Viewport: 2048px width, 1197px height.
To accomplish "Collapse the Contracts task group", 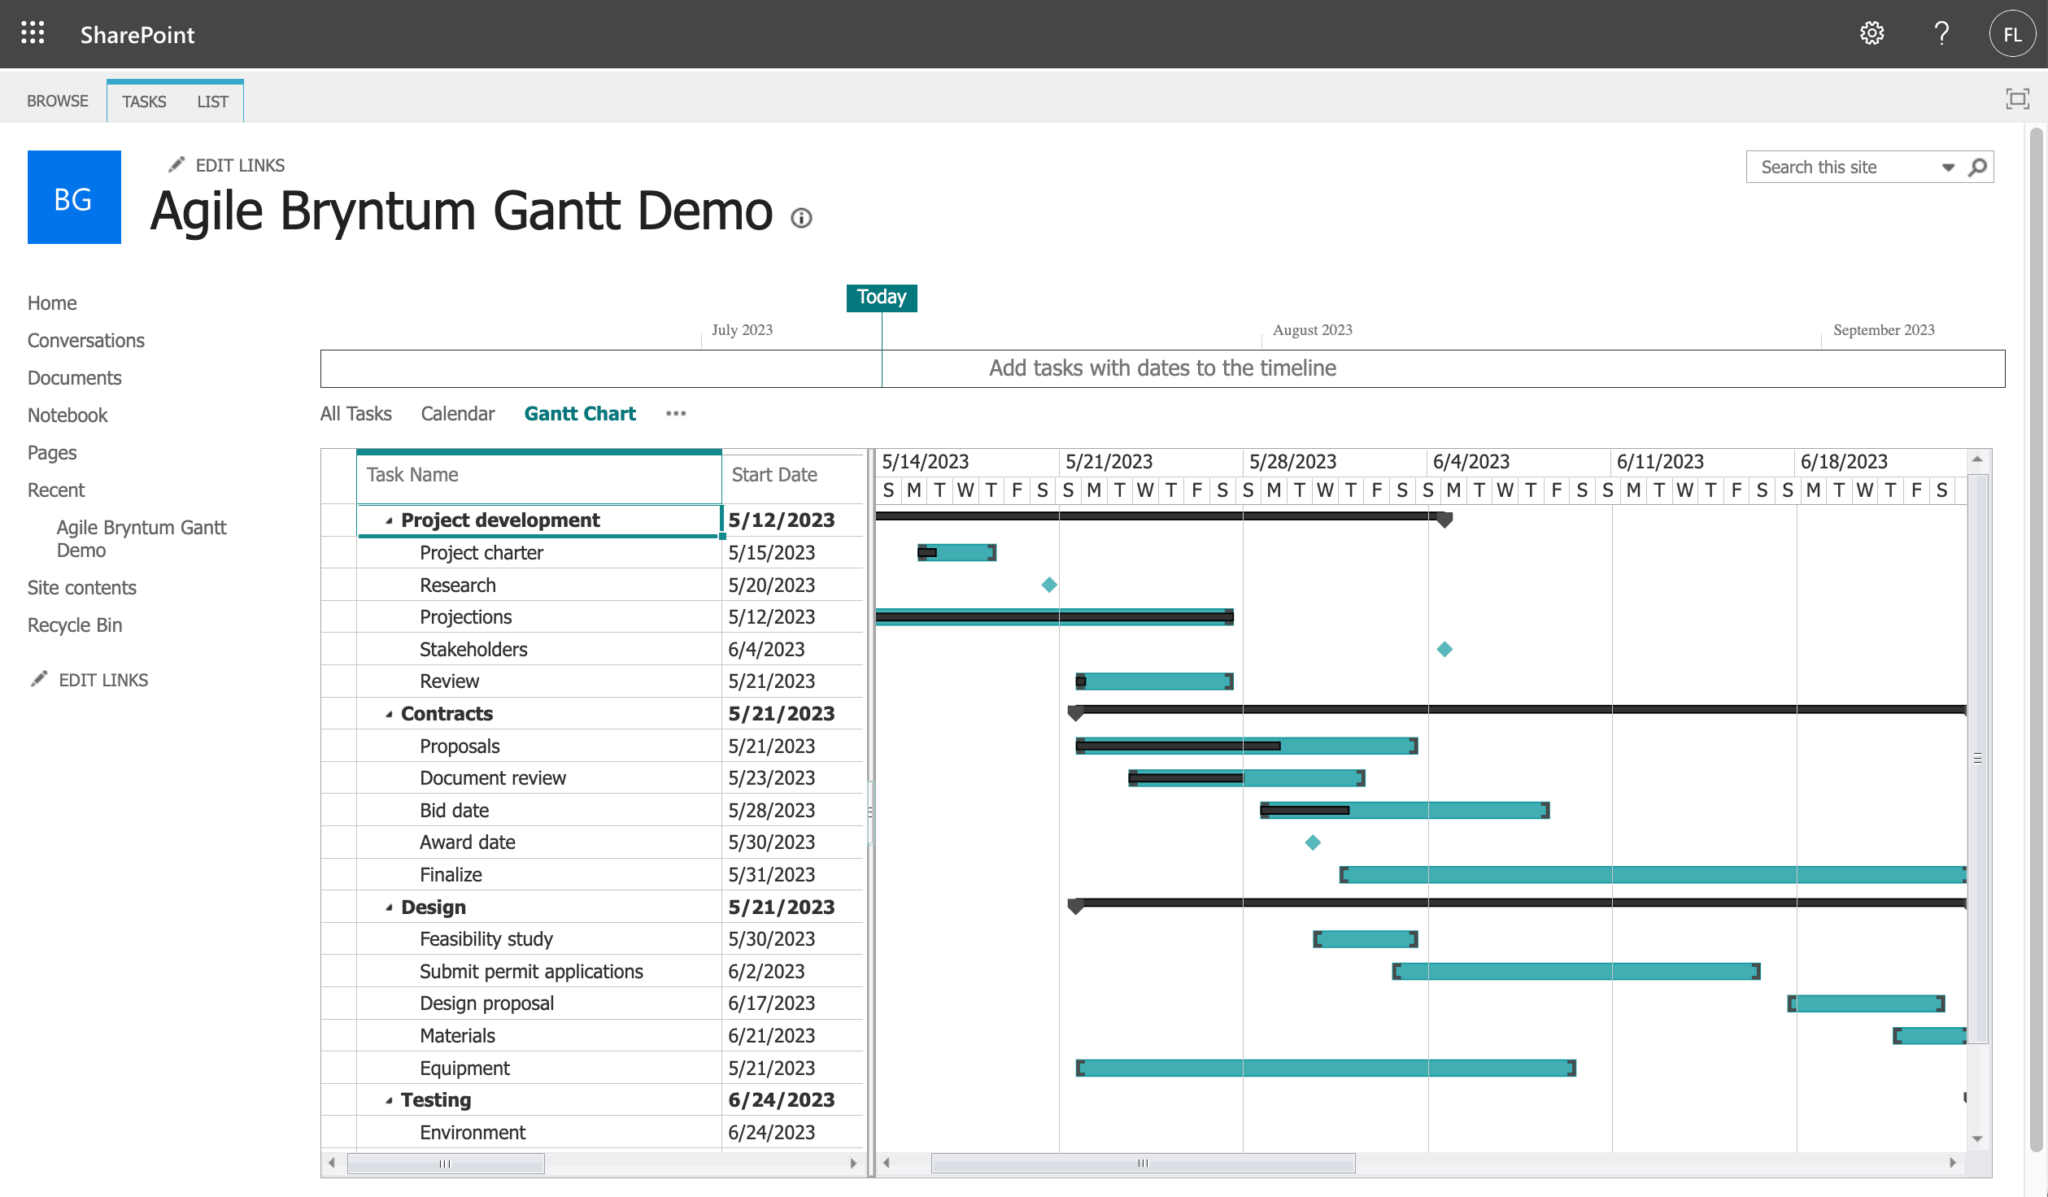I will [390, 713].
